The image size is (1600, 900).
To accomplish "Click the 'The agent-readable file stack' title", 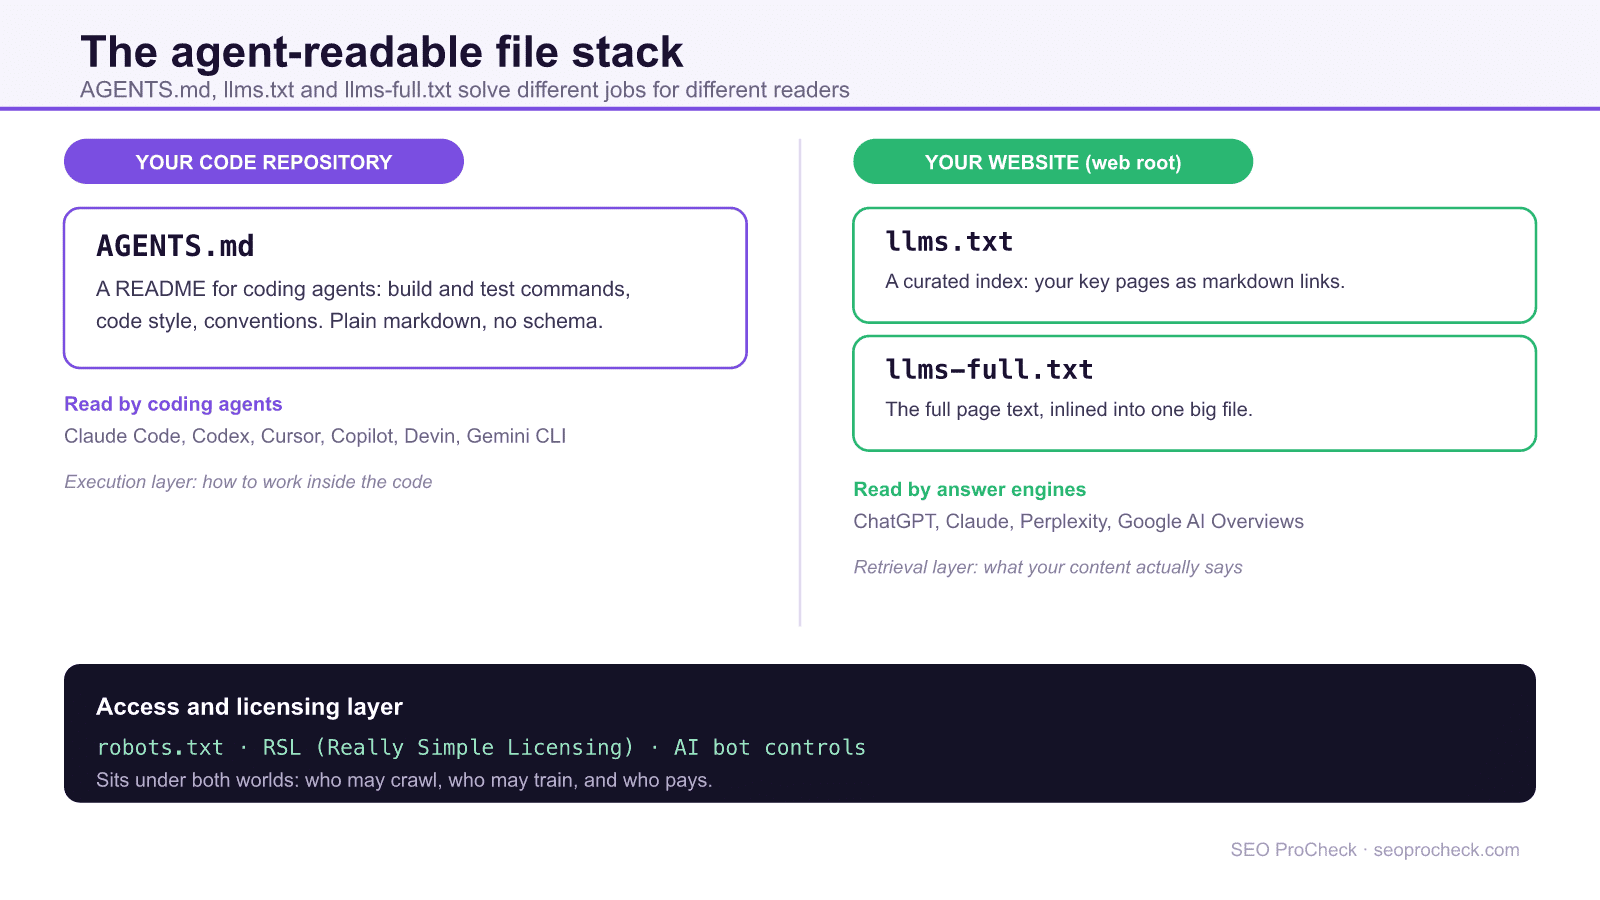I will point(381,52).
